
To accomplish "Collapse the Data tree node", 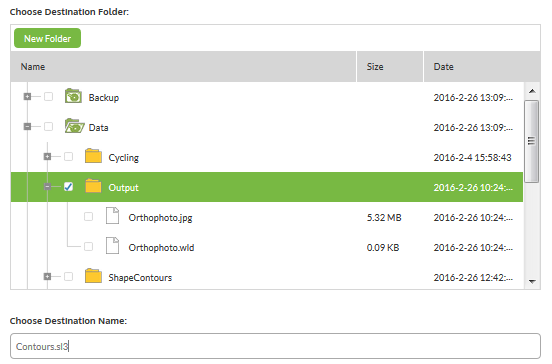I will pyautogui.click(x=27, y=126).
